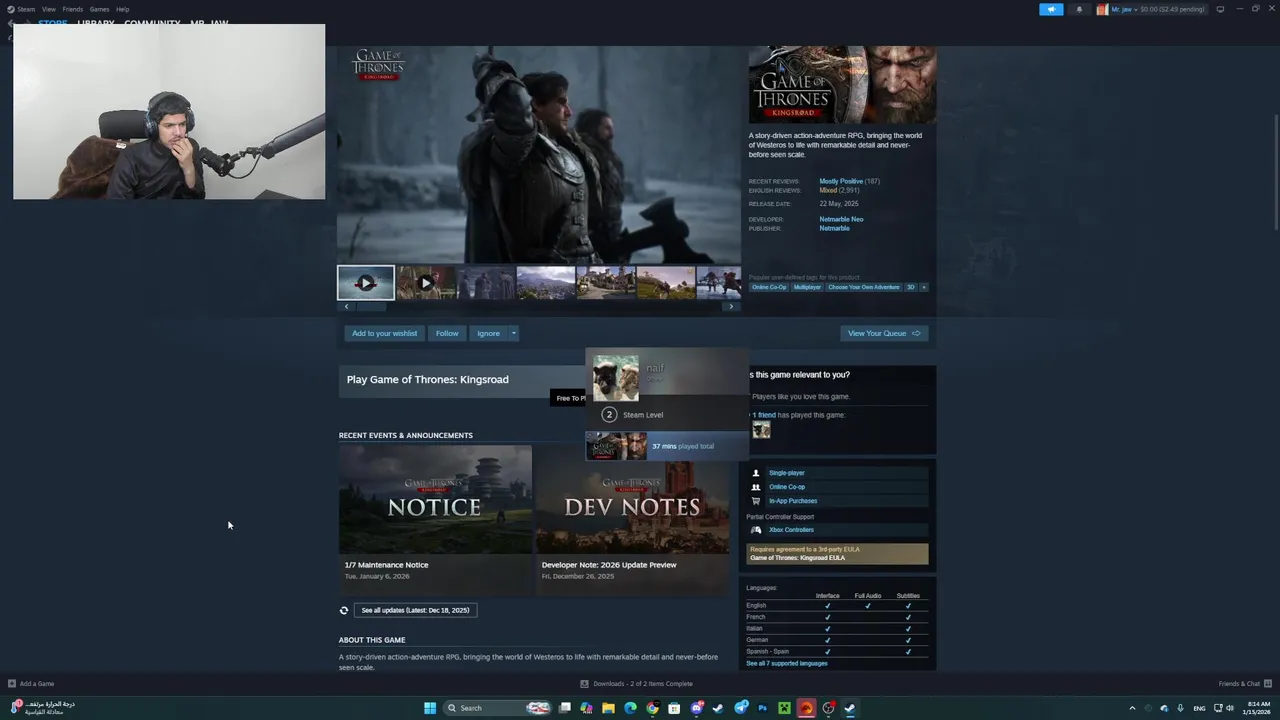This screenshot has width=1280, height=720.
Task: Follow this game
Action: (x=447, y=333)
